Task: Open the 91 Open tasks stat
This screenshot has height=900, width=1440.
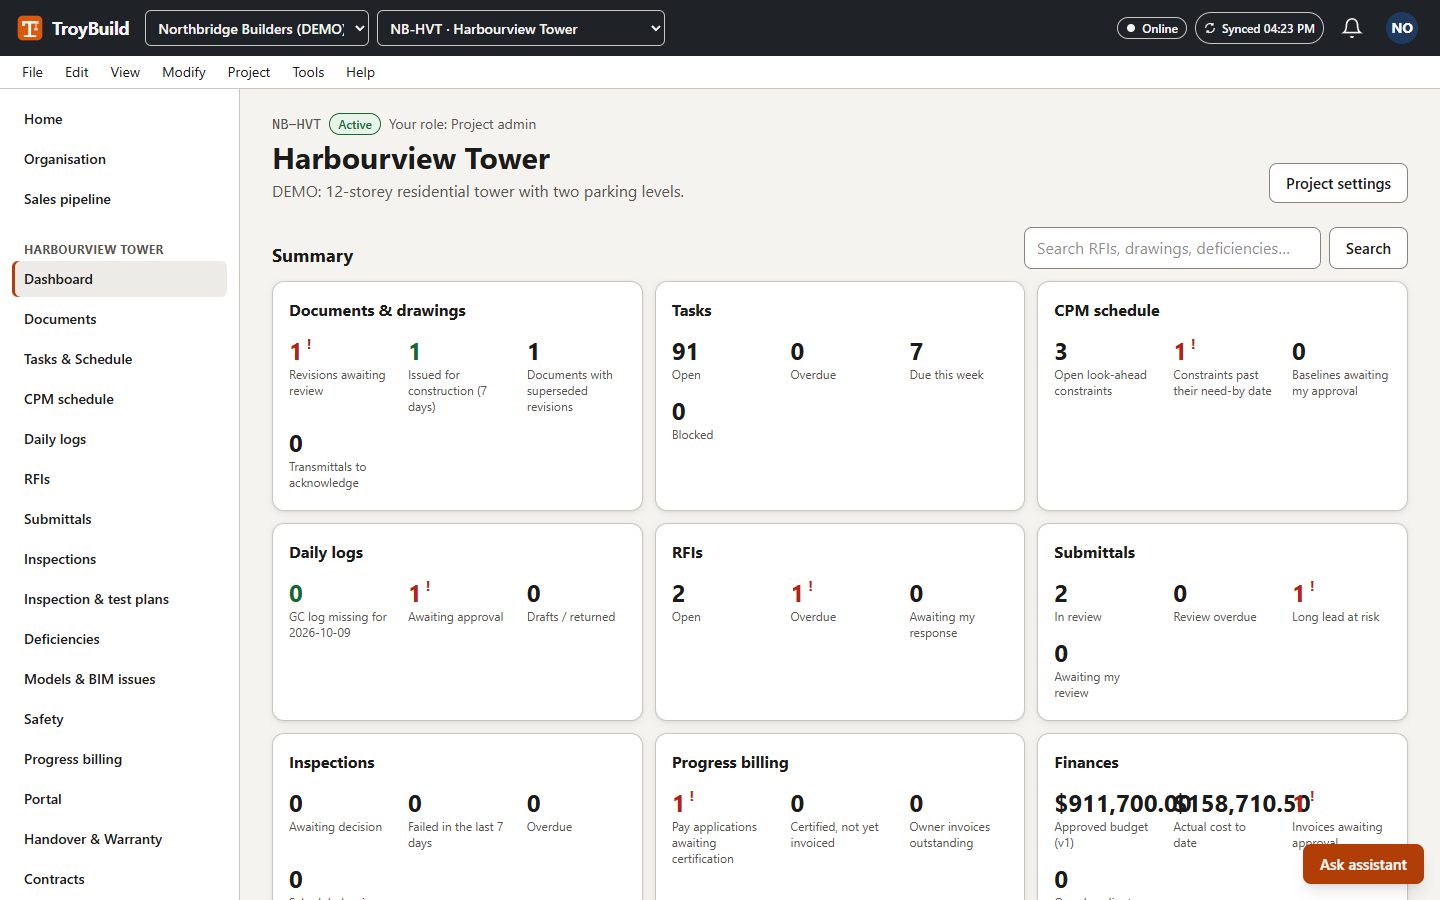Action: point(721,360)
